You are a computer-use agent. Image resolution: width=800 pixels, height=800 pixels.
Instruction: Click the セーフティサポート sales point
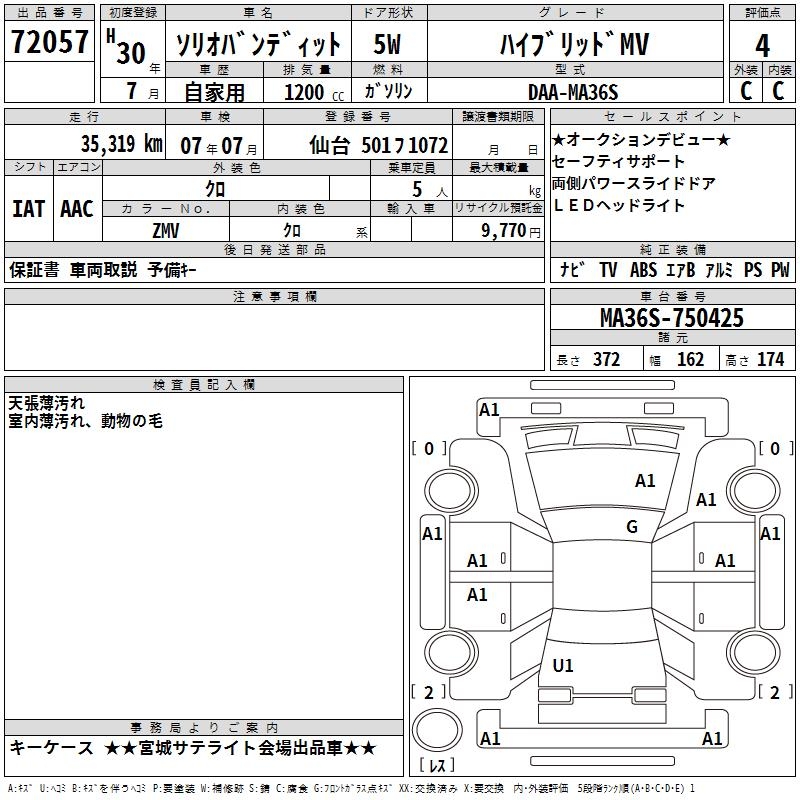tap(618, 161)
